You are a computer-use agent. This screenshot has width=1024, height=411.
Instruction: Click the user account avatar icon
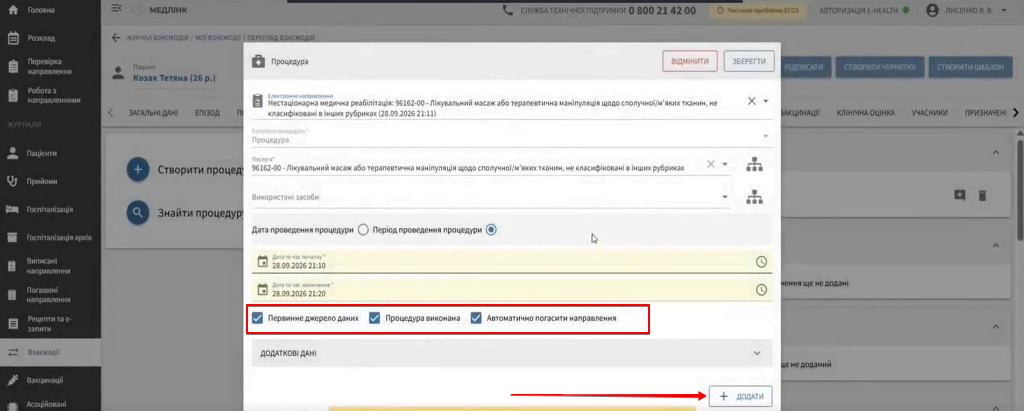coord(933,10)
